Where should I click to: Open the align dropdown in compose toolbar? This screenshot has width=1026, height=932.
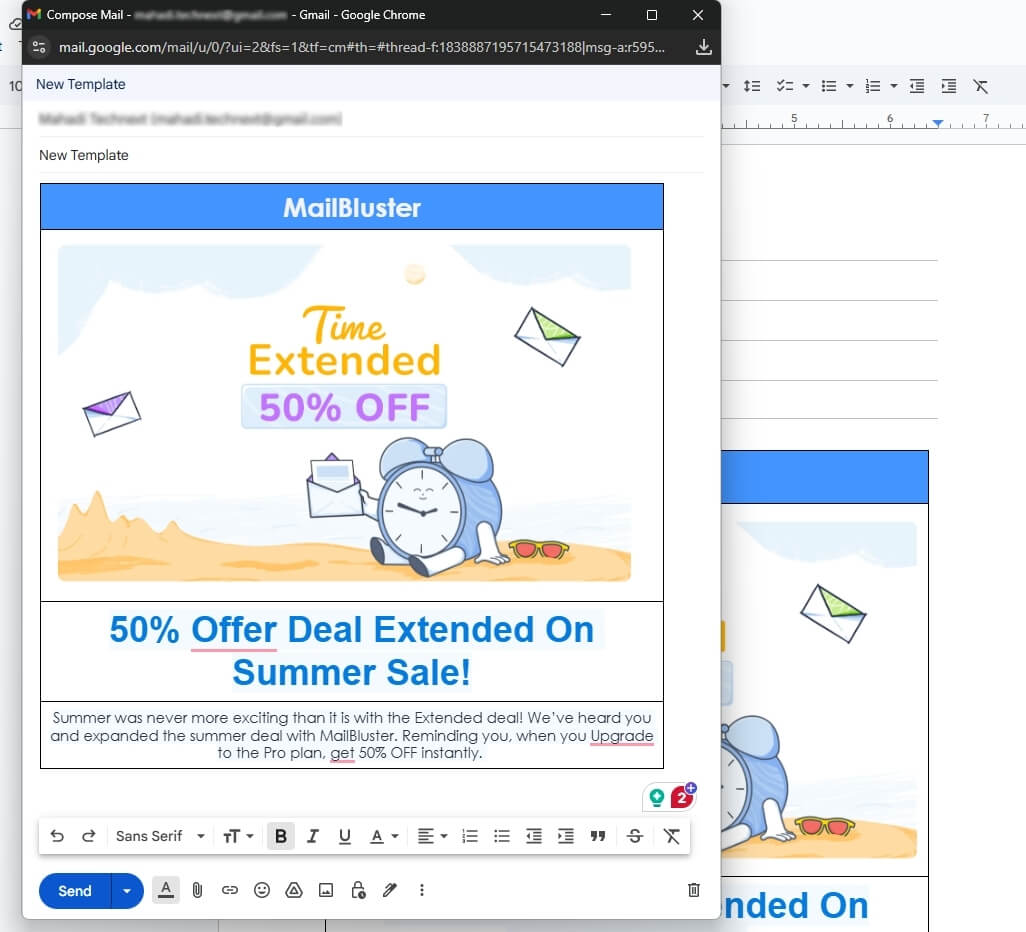[x=432, y=836]
